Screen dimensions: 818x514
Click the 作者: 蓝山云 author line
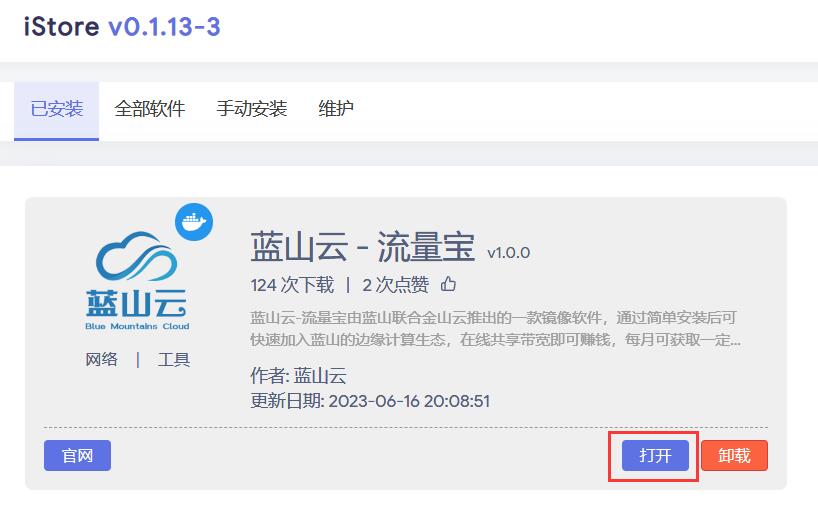(298, 376)
